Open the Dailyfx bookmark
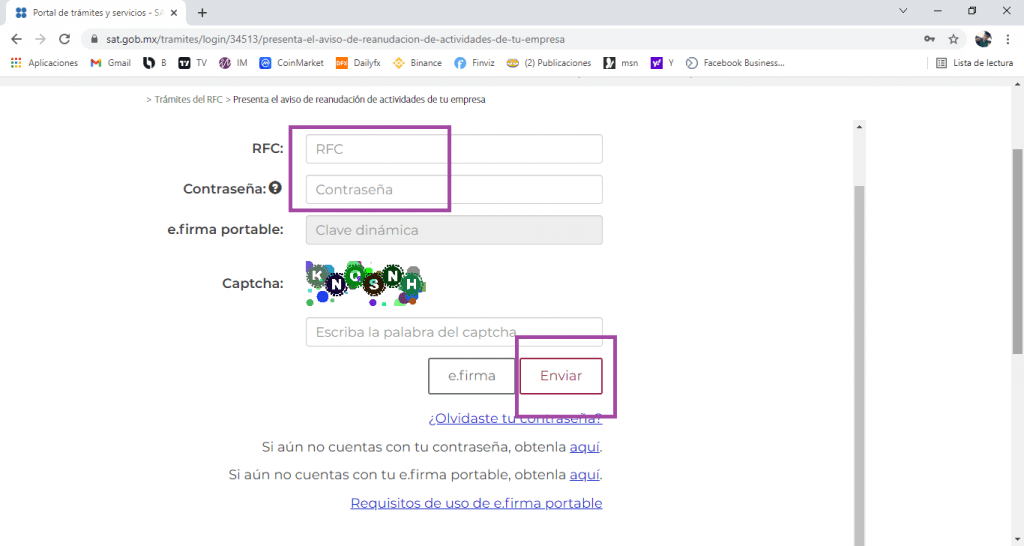Image resolution: width=1024 pixels, height=546 pixels. click(358, 63)
